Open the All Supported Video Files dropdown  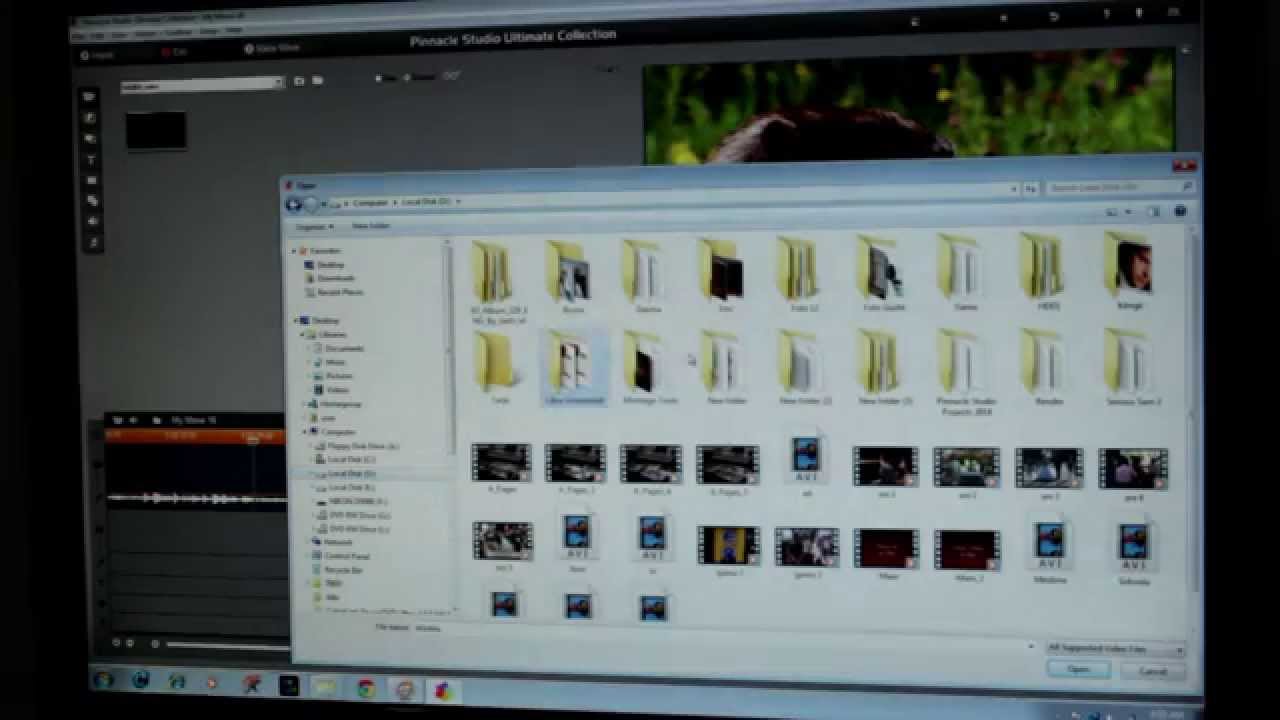(1115, 649)
